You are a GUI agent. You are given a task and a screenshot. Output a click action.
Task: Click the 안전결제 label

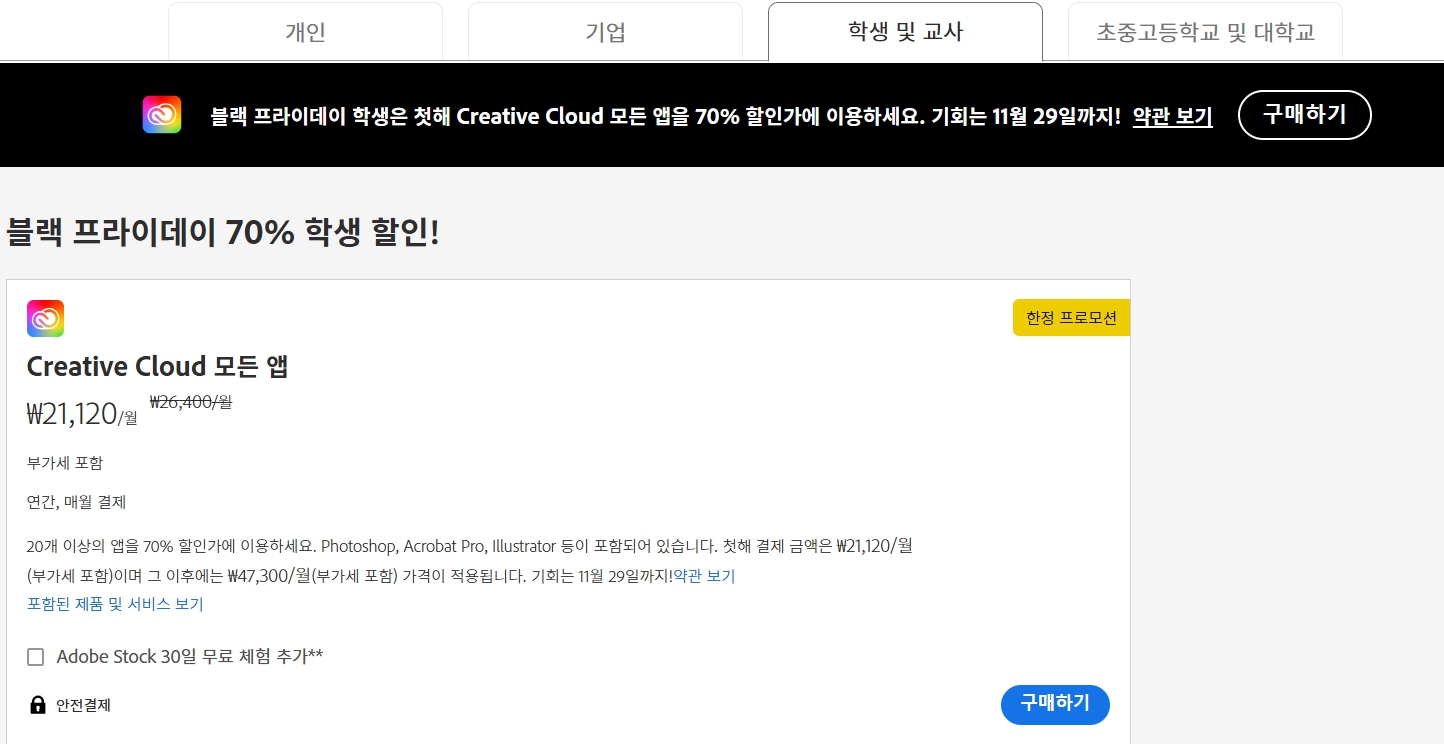pyautogui.click(x=83, y=705)
